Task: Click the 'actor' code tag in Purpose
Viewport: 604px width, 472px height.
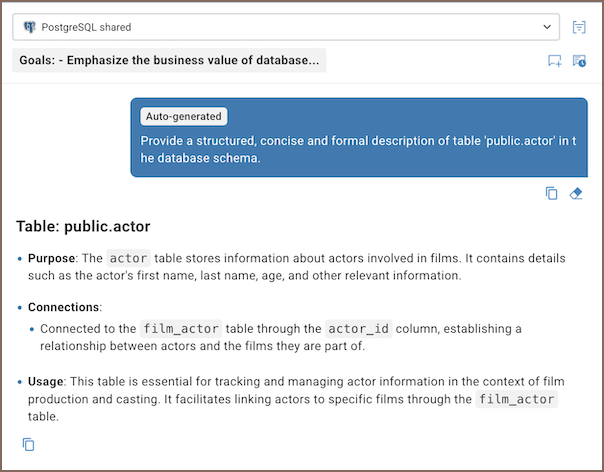Action: coord(127,258)
